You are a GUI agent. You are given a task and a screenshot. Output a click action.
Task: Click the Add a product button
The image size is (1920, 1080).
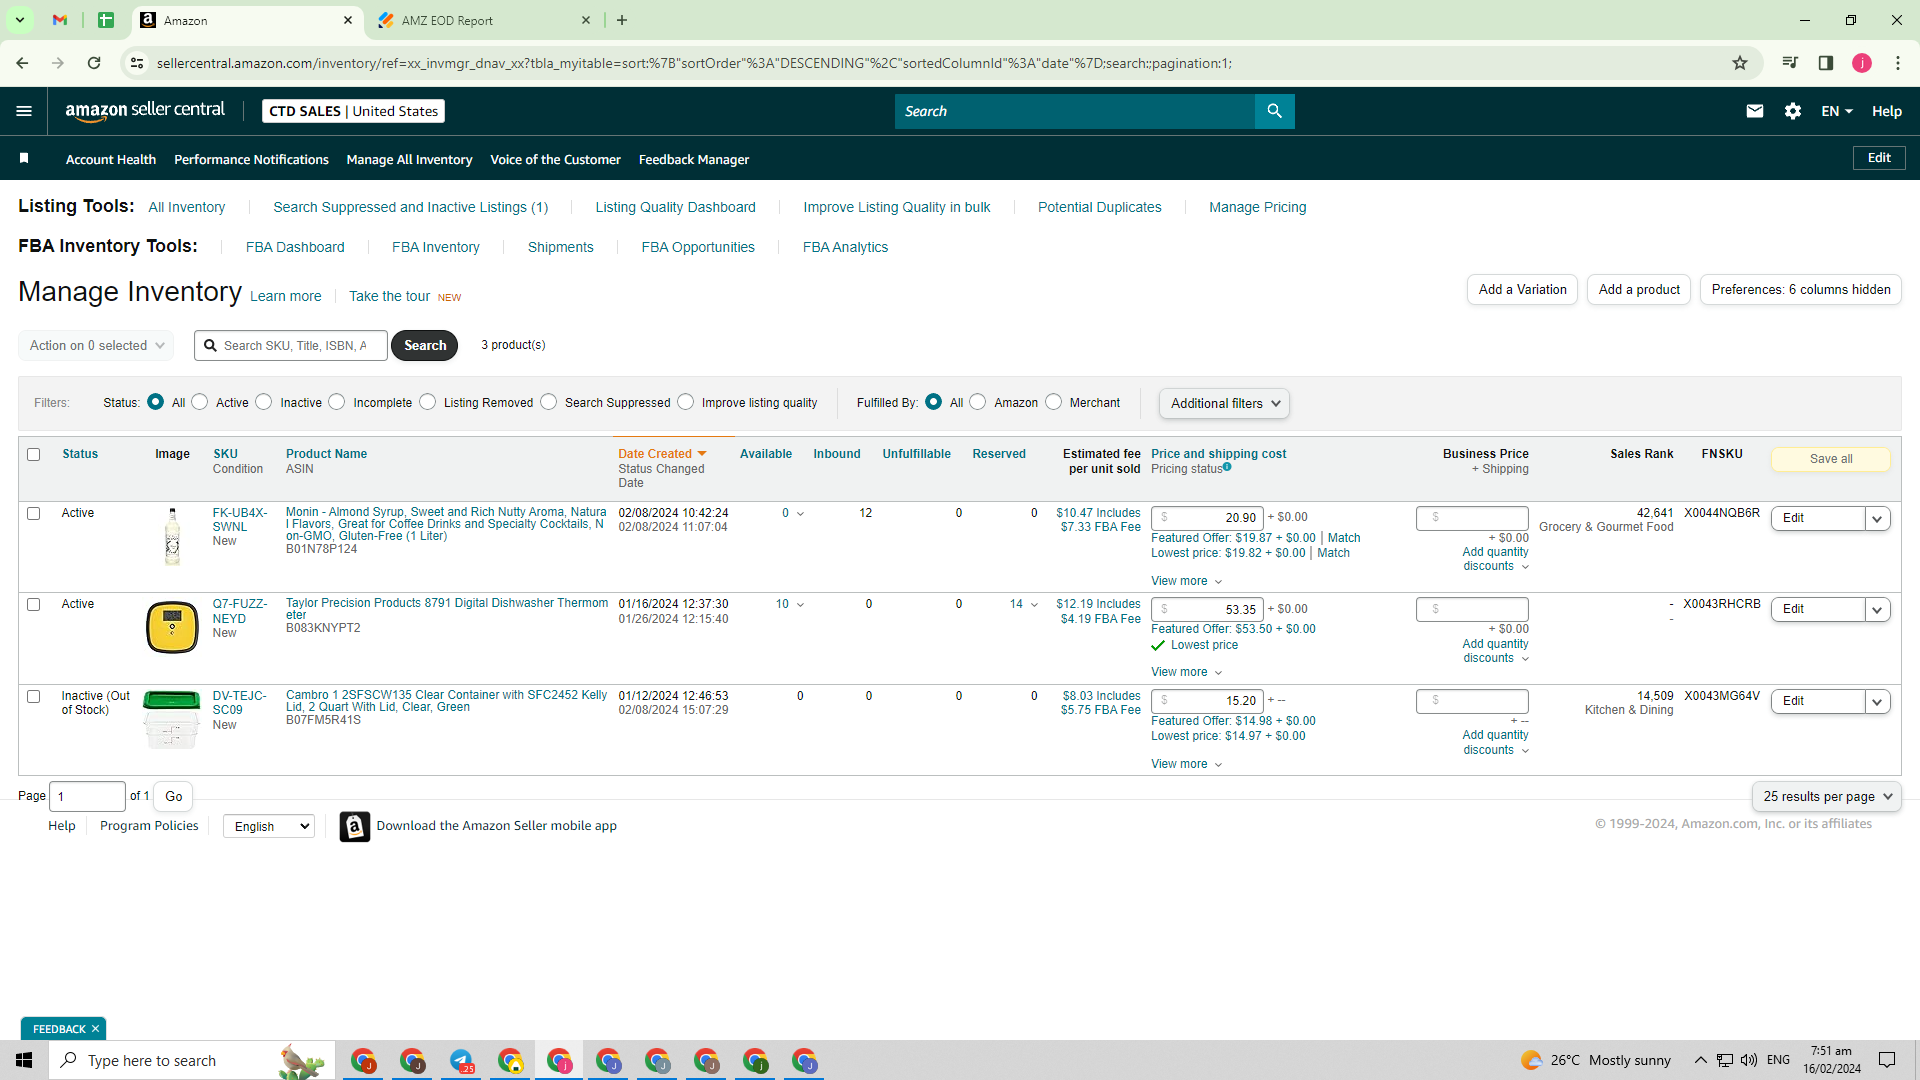click(1639, 289)
